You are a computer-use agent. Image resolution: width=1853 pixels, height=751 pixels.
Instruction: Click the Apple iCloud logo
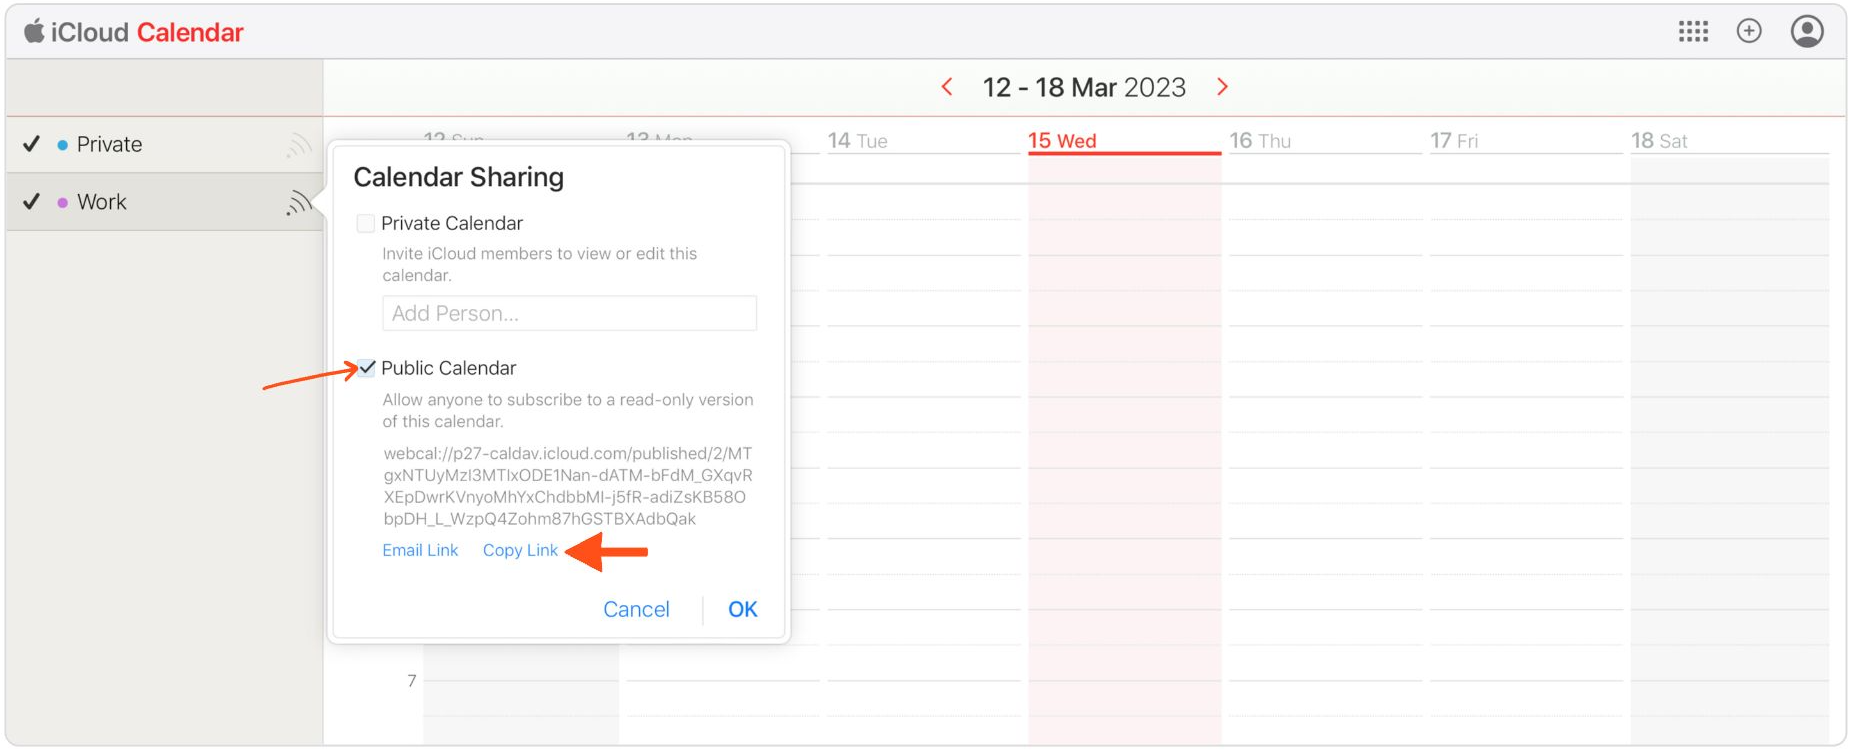34,31
